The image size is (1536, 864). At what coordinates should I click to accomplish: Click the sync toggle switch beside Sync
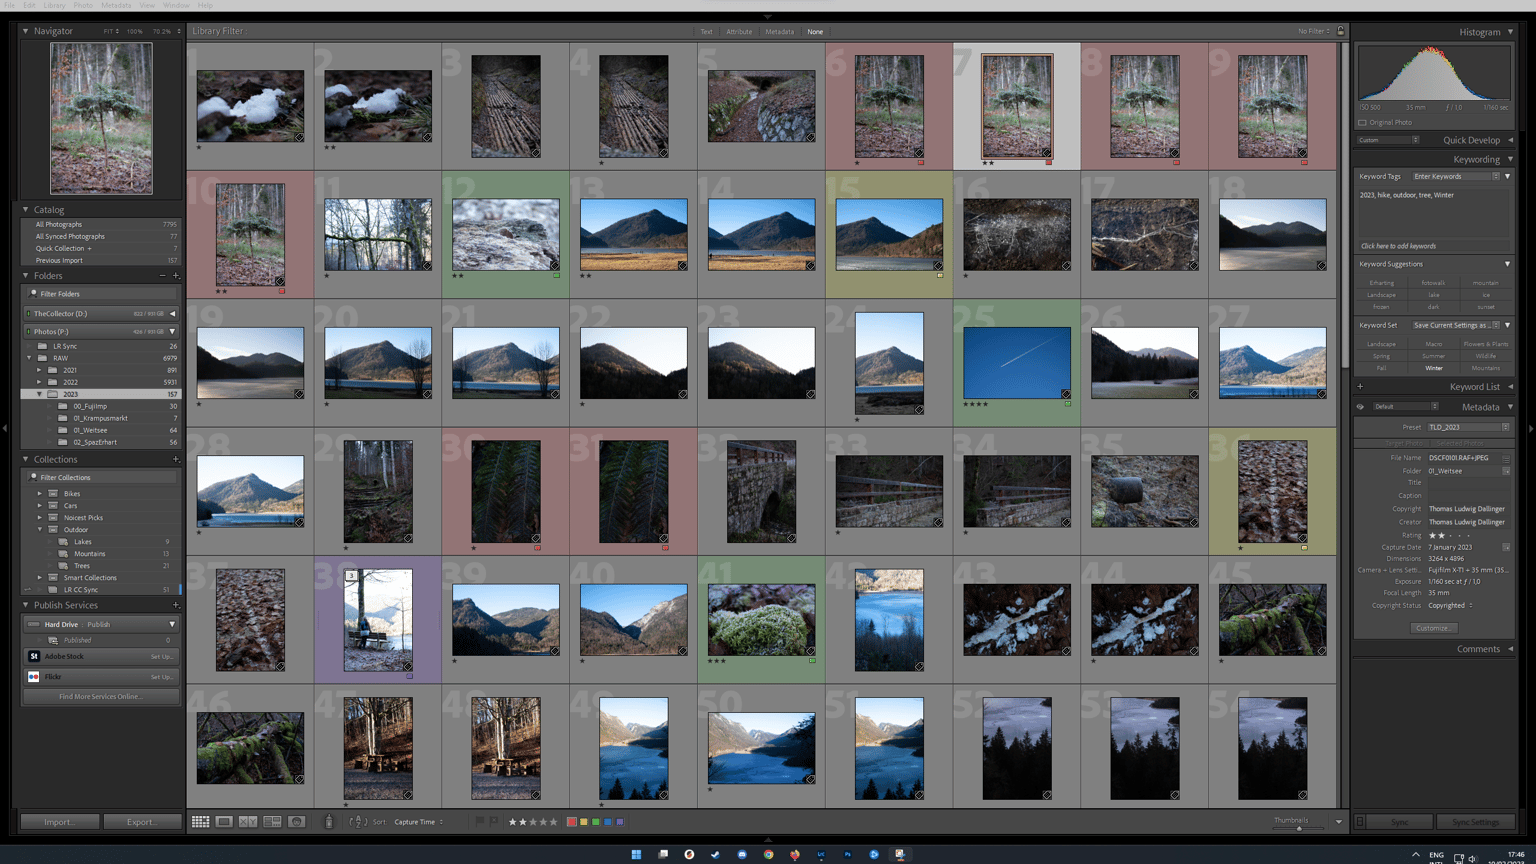click(1360, 822)
